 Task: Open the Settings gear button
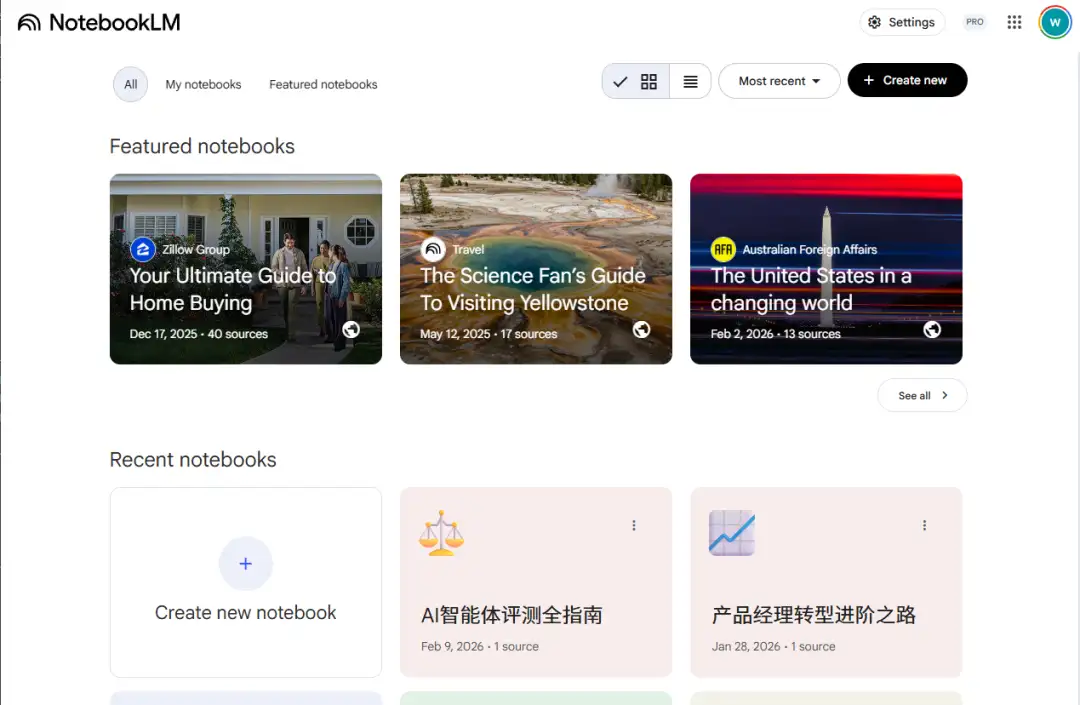coord(902,22)
